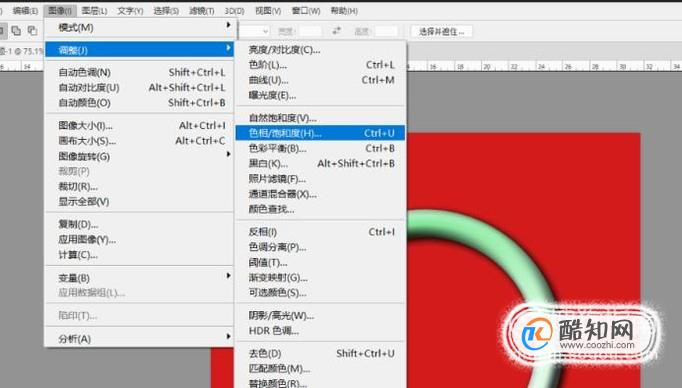Select 阴影/高光(W)... adjustment

321,315
